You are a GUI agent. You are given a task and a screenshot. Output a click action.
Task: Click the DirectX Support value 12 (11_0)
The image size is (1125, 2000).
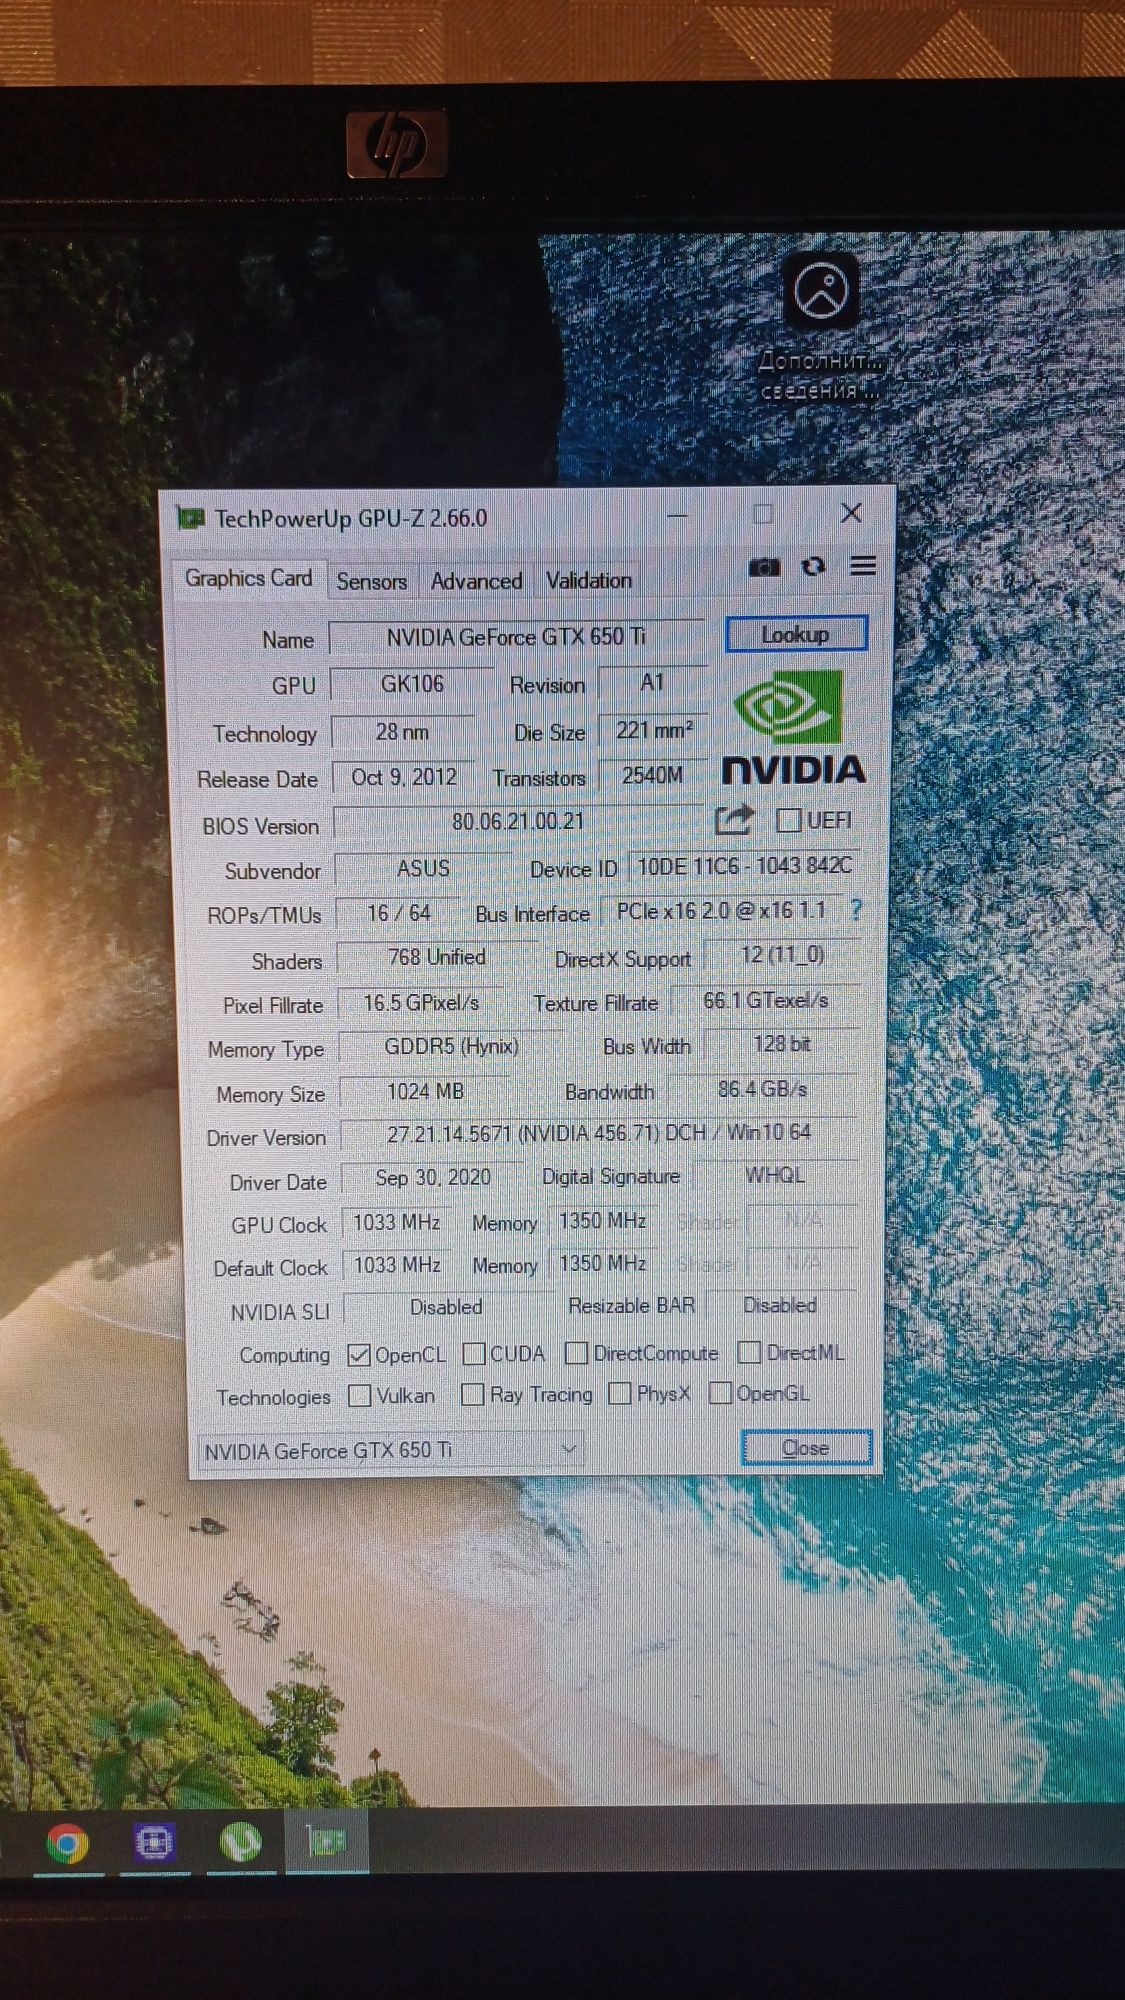tap(783, 955)
